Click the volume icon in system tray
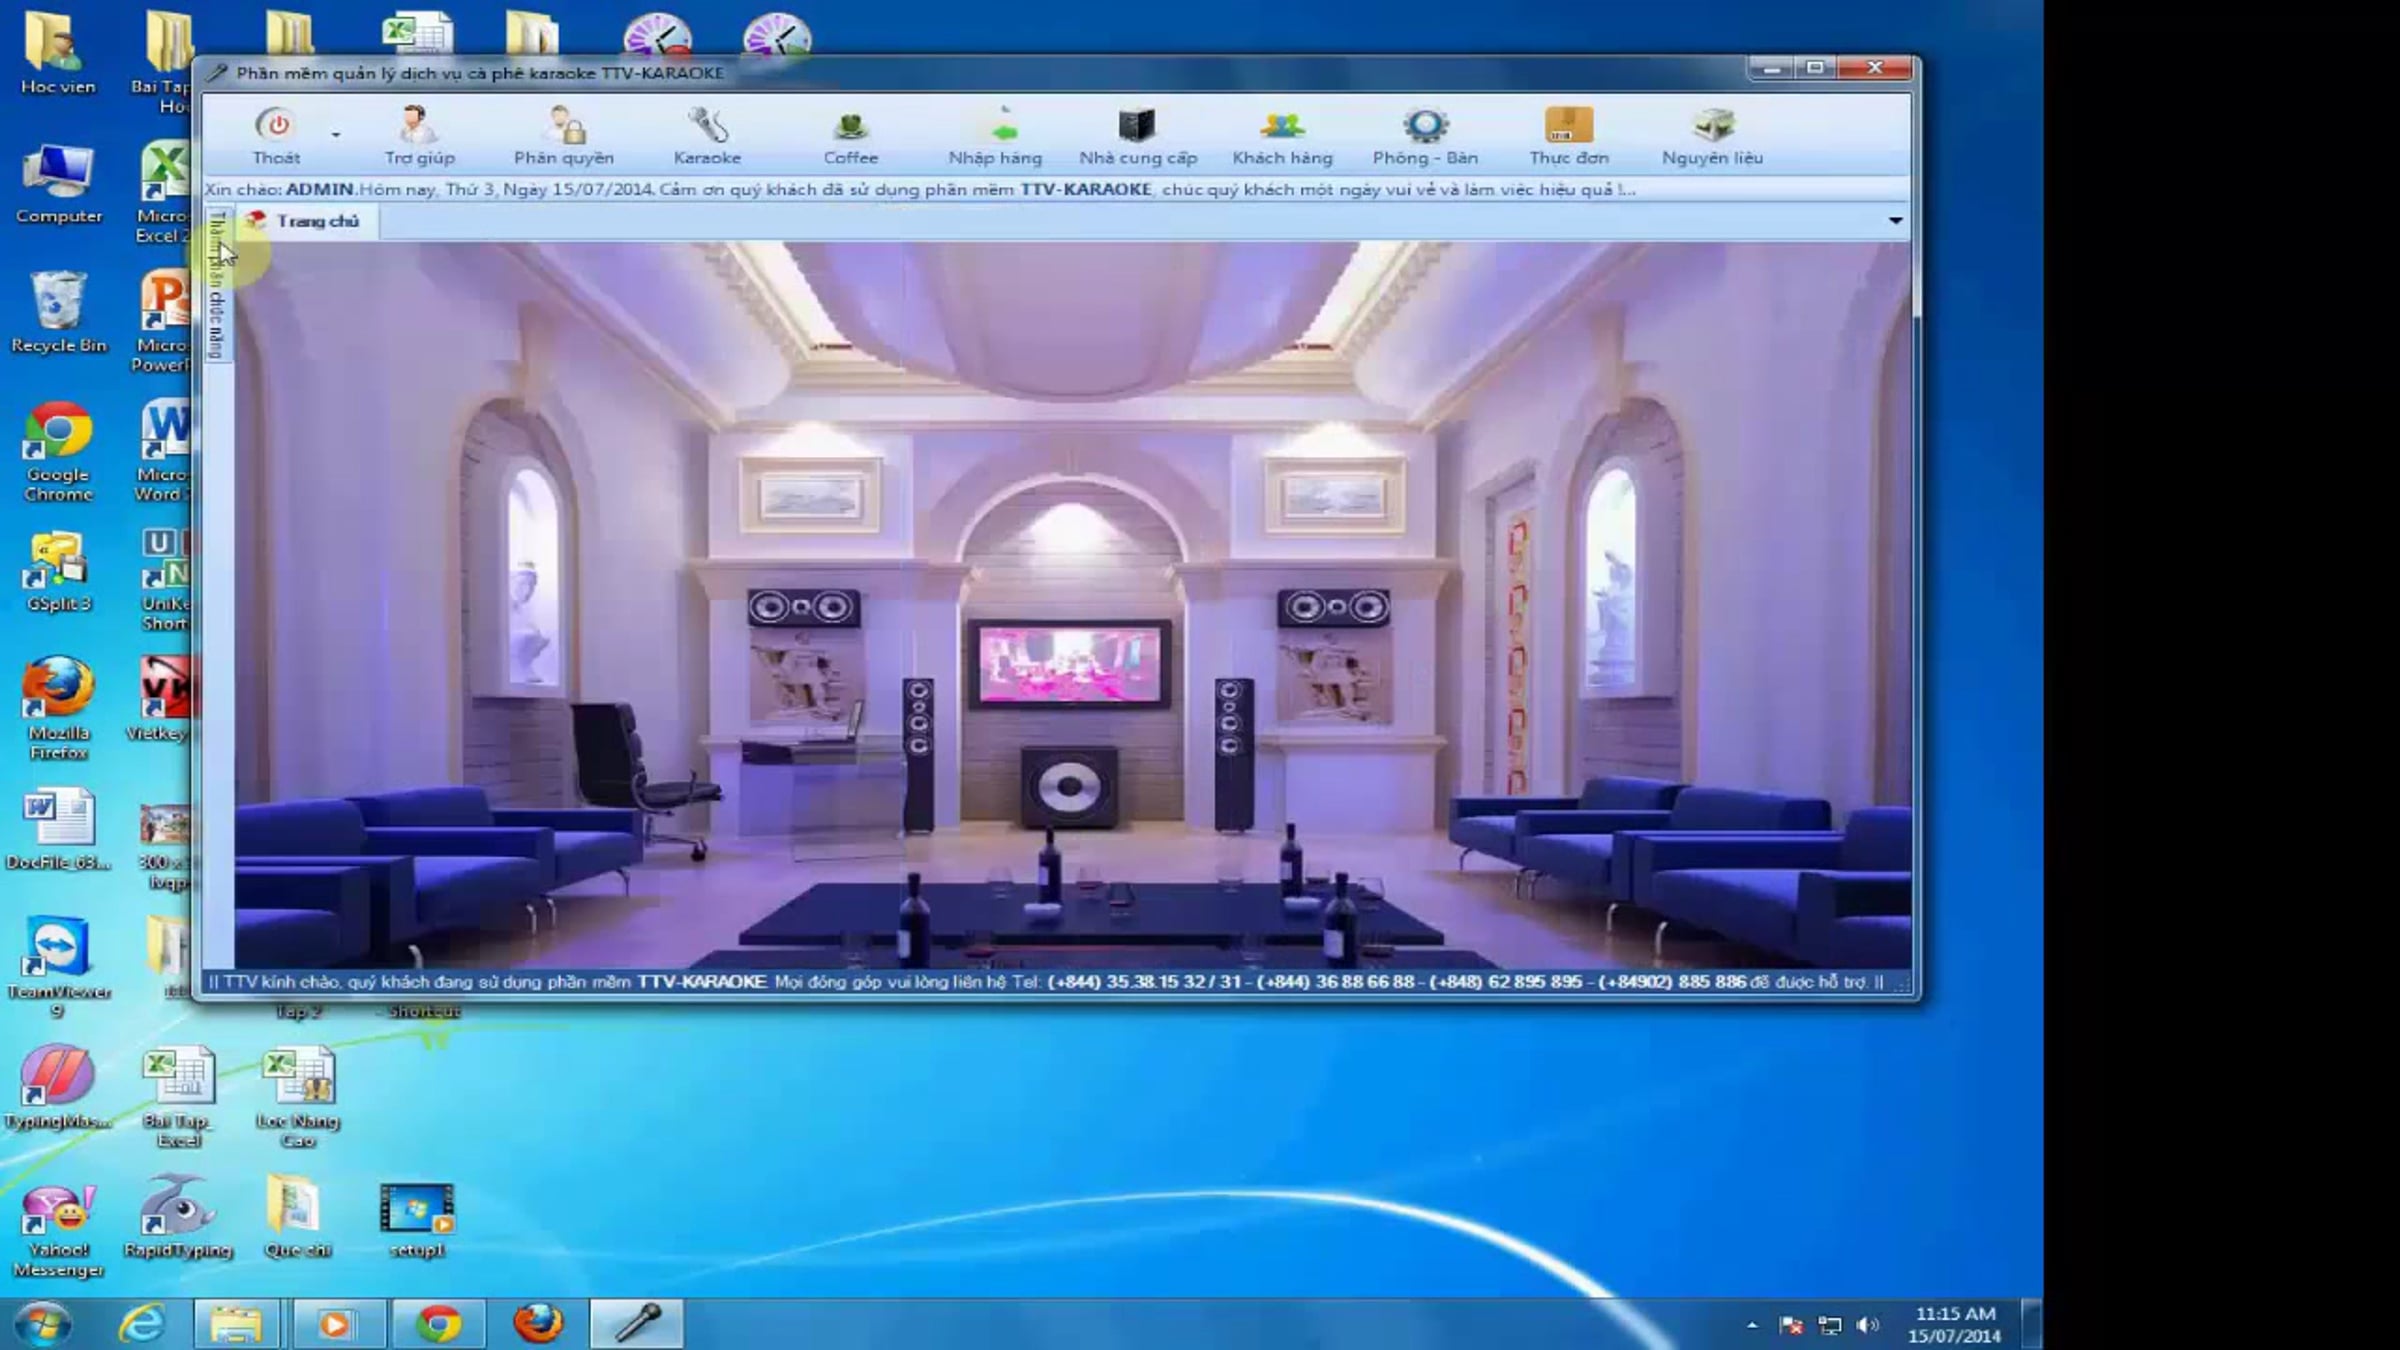Image resolution: width=2400 pixels, height=1350 pixels. point(1866,1325)
